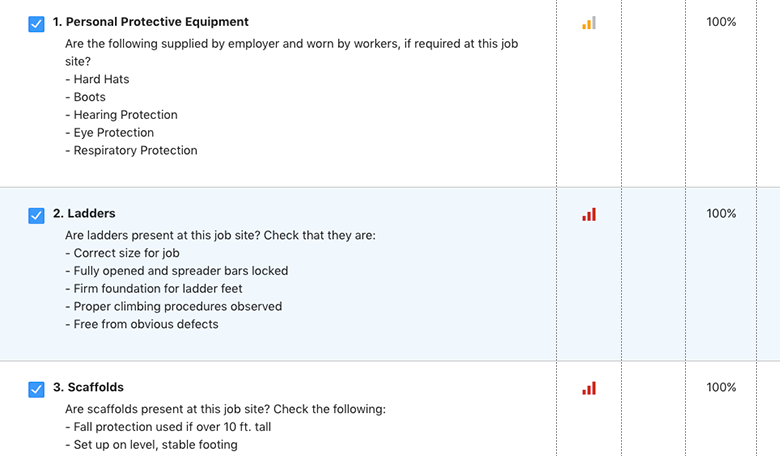Click the 100% value for Personal Protective Equipment
Screen dimensions: 780x456
click(x=721, y=22)
